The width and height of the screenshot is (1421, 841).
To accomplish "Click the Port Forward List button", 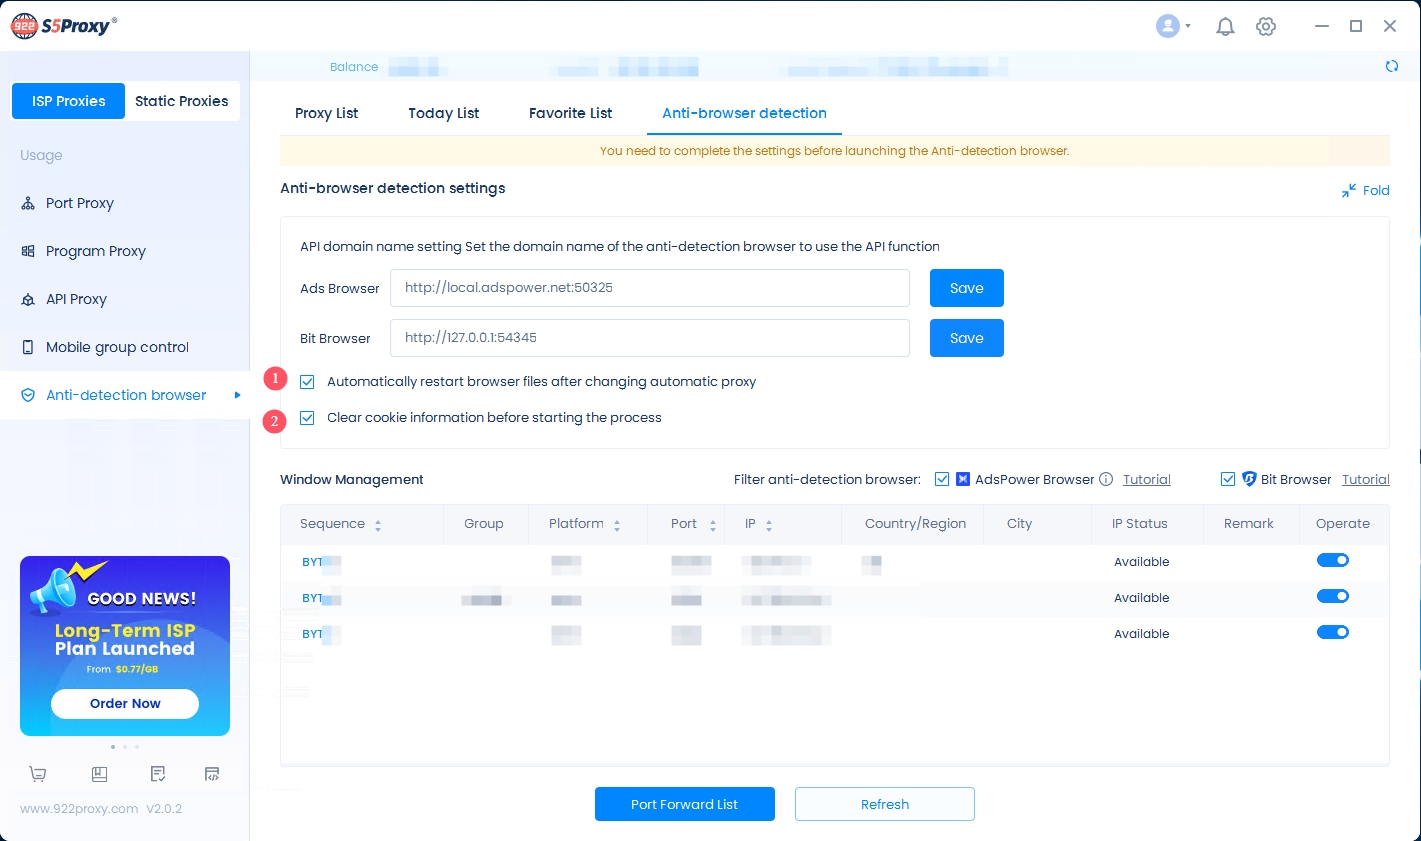I will [x=684, y=804].
